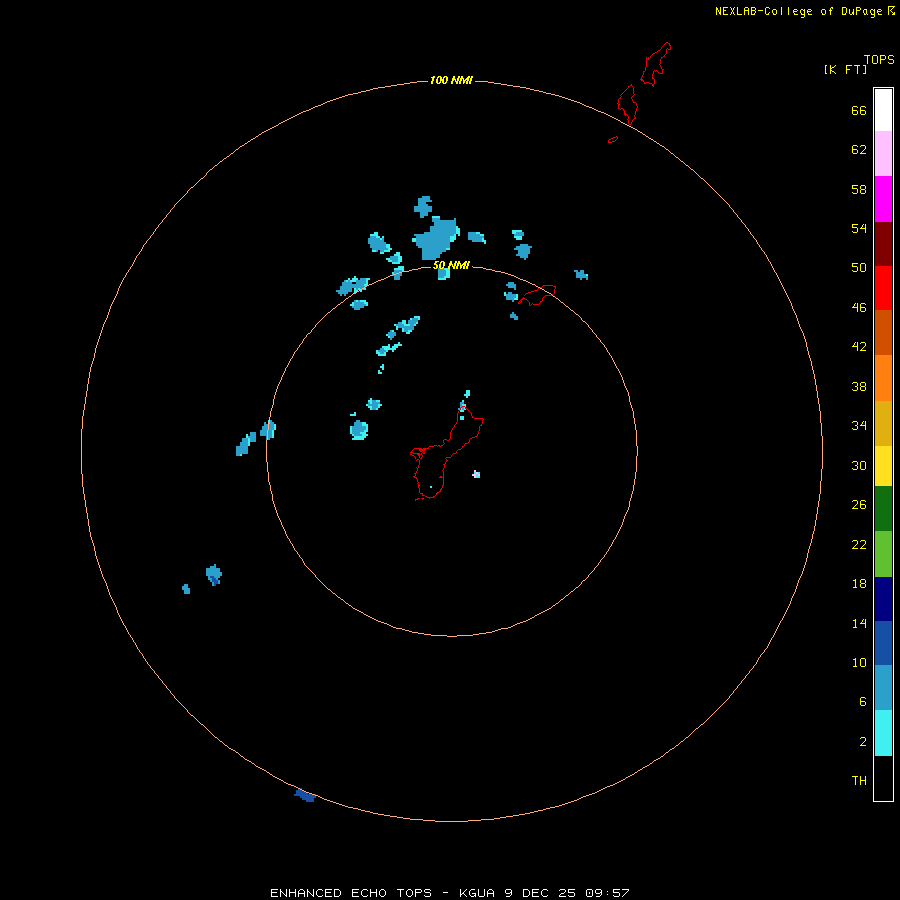This screenshot has height=900, width=900.
Task: Click the light blue 6 kft swatch
Action: pos(883,688)
